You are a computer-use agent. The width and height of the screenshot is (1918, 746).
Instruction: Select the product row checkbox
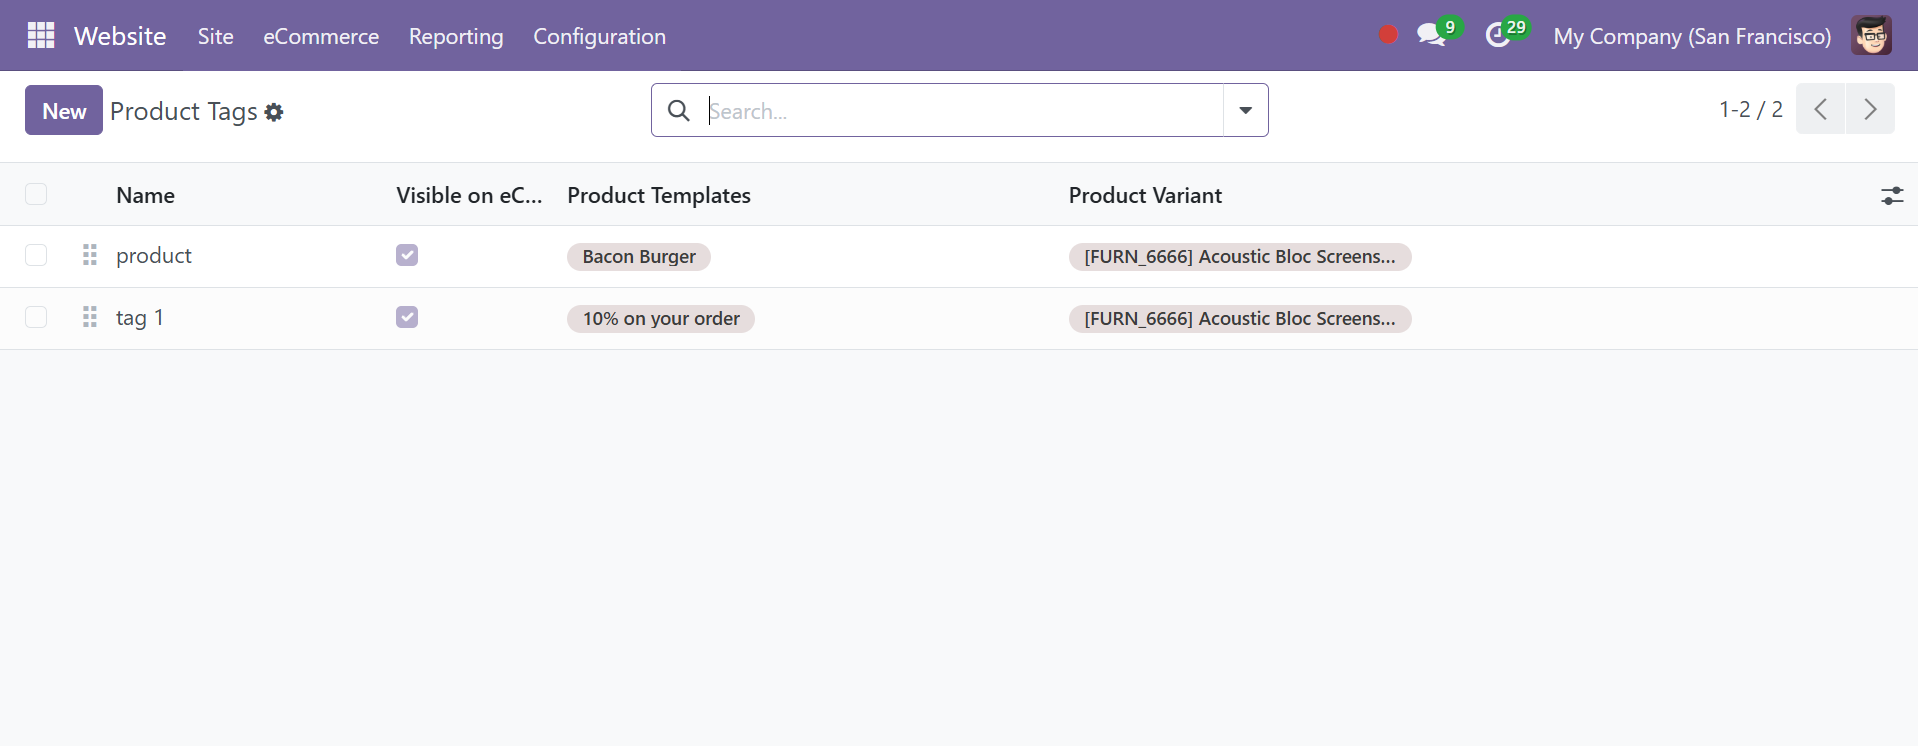[36, 255]
